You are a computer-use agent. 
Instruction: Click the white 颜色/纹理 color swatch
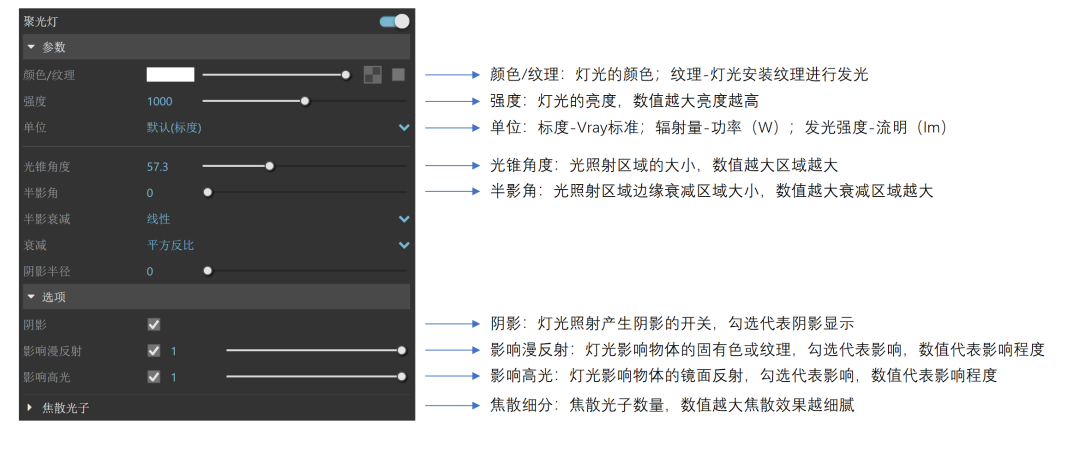169,74
